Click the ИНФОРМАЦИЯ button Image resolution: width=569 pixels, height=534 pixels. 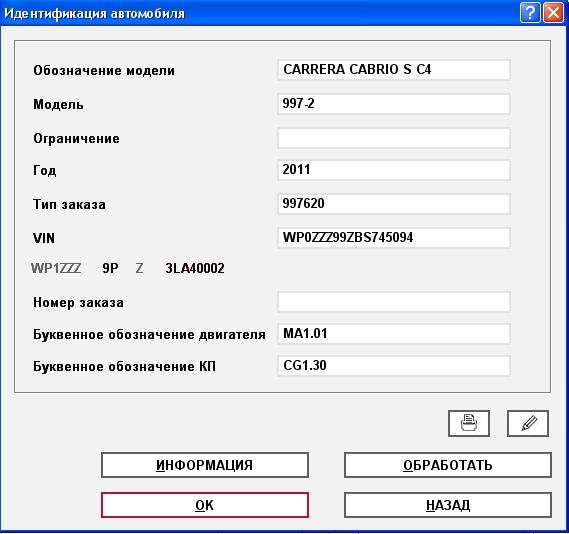point(205,465)
